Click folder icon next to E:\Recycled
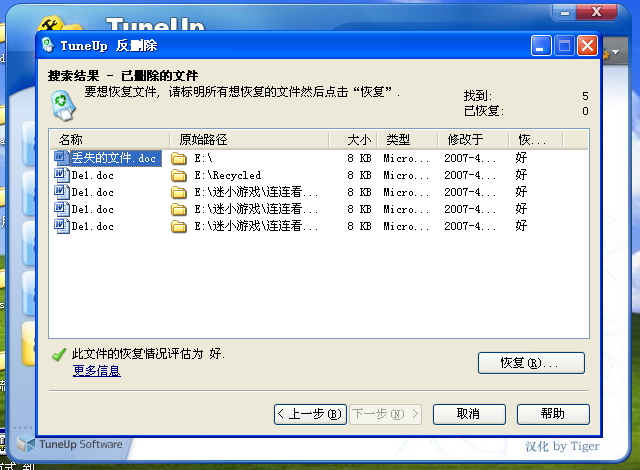 point(179,175)
